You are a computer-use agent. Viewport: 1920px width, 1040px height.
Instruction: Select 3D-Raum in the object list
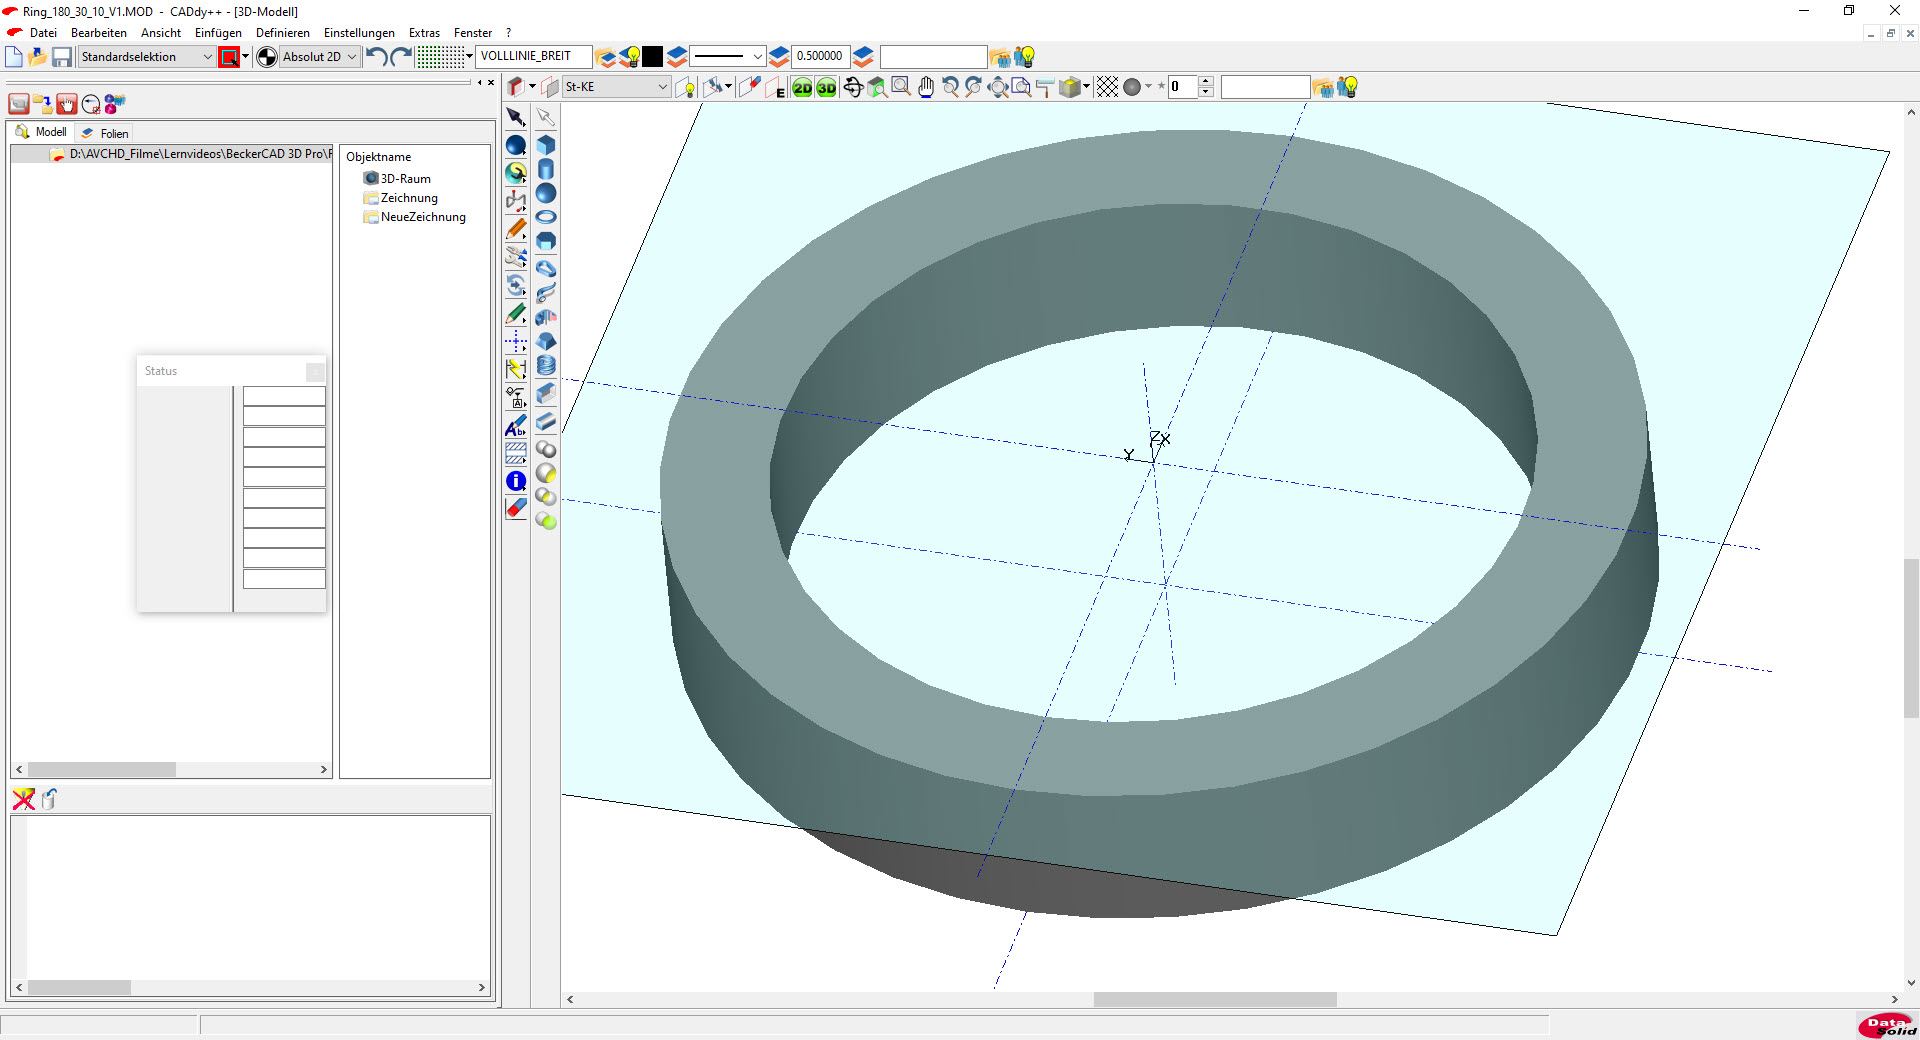405,179
